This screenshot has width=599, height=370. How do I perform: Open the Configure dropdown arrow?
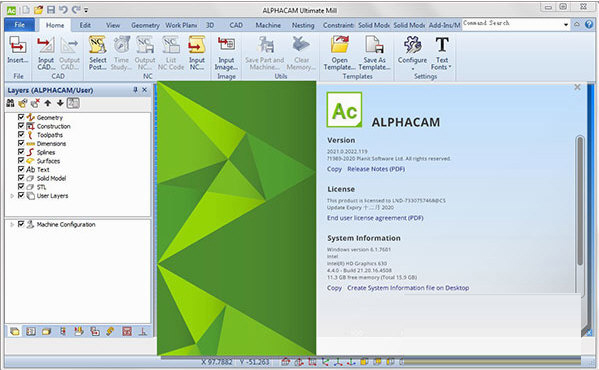tap(413, 69)
